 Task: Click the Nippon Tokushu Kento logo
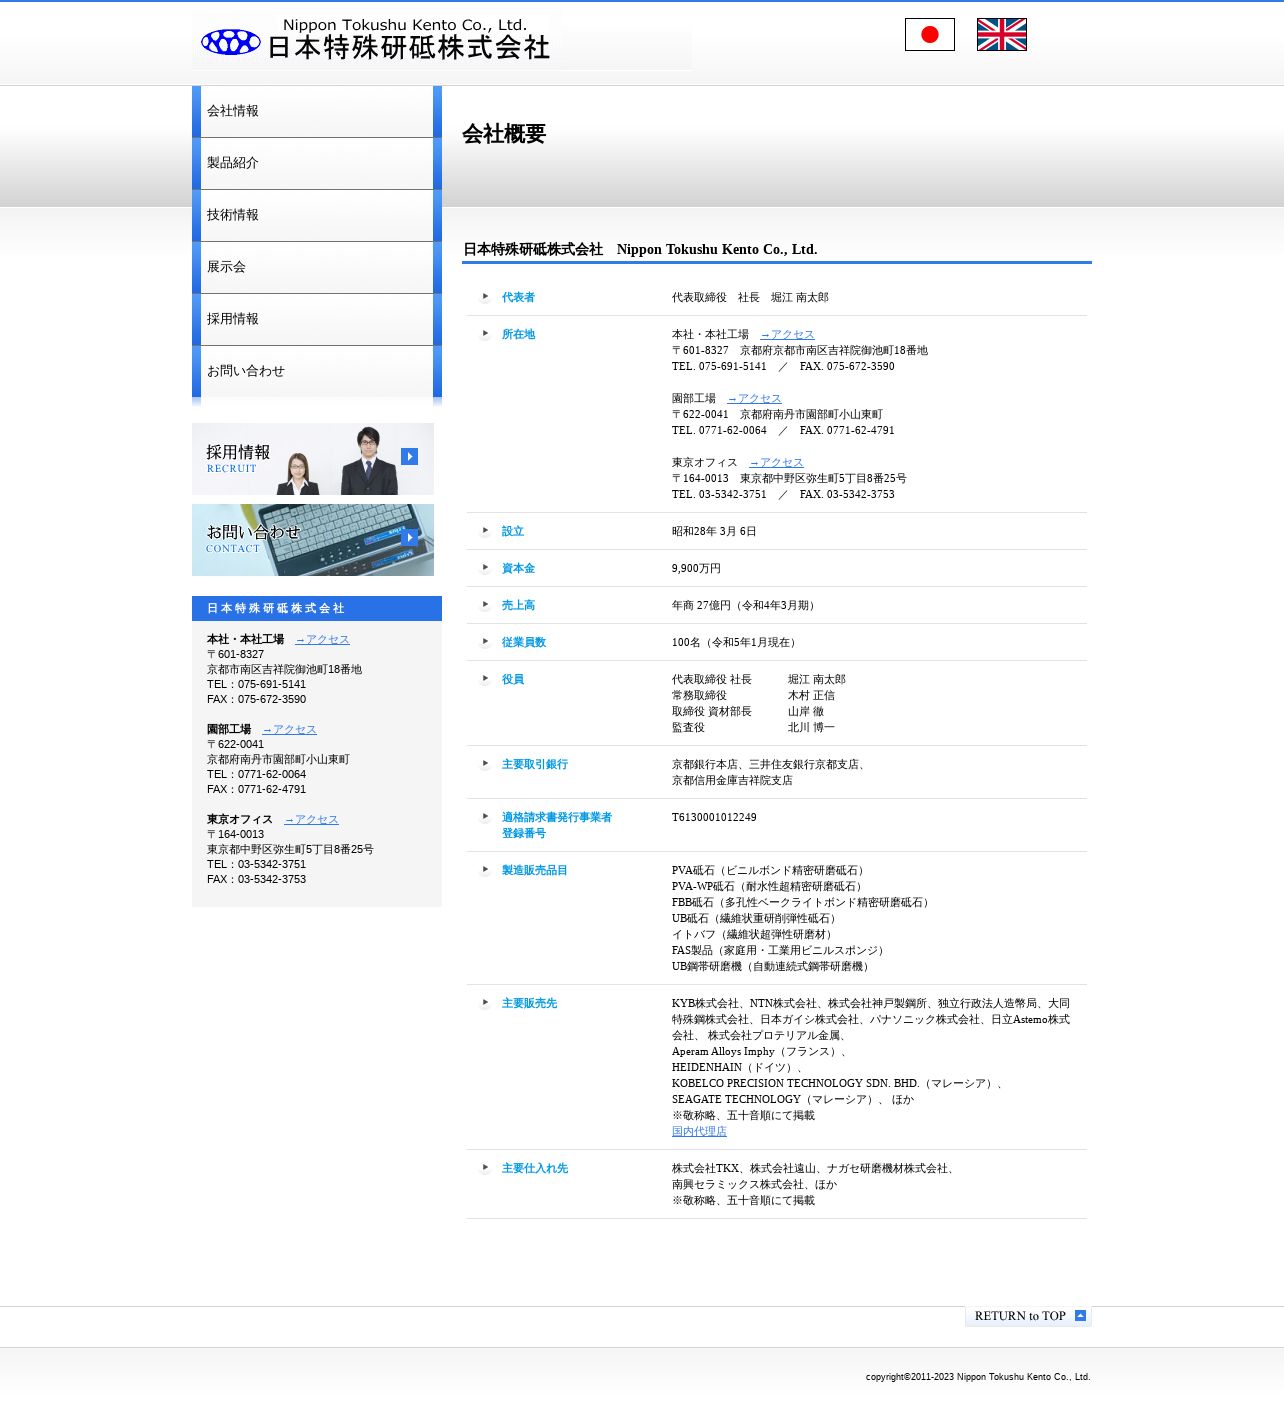tap(376, 40)
